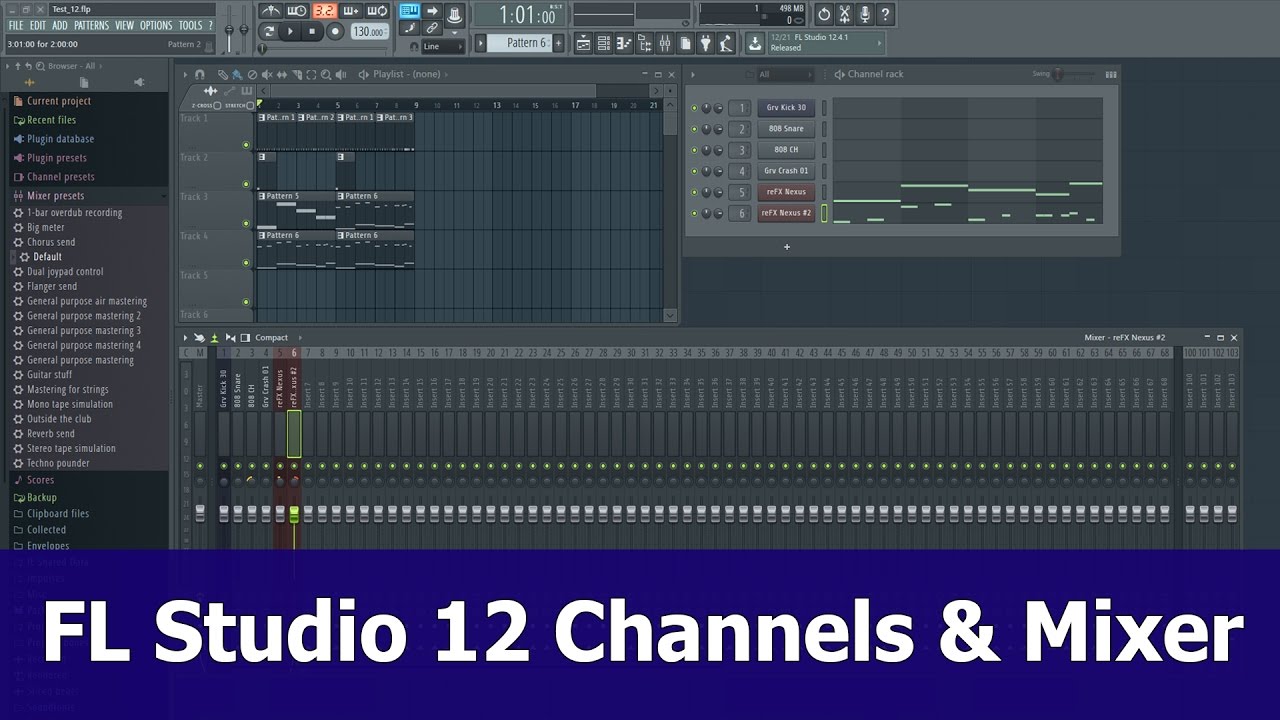Select the playlist slip tool

tap(281, 74)
